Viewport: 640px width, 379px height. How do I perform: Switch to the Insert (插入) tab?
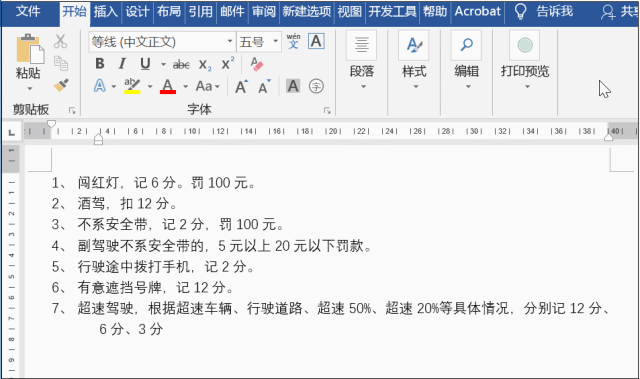(x=106, y=11)
